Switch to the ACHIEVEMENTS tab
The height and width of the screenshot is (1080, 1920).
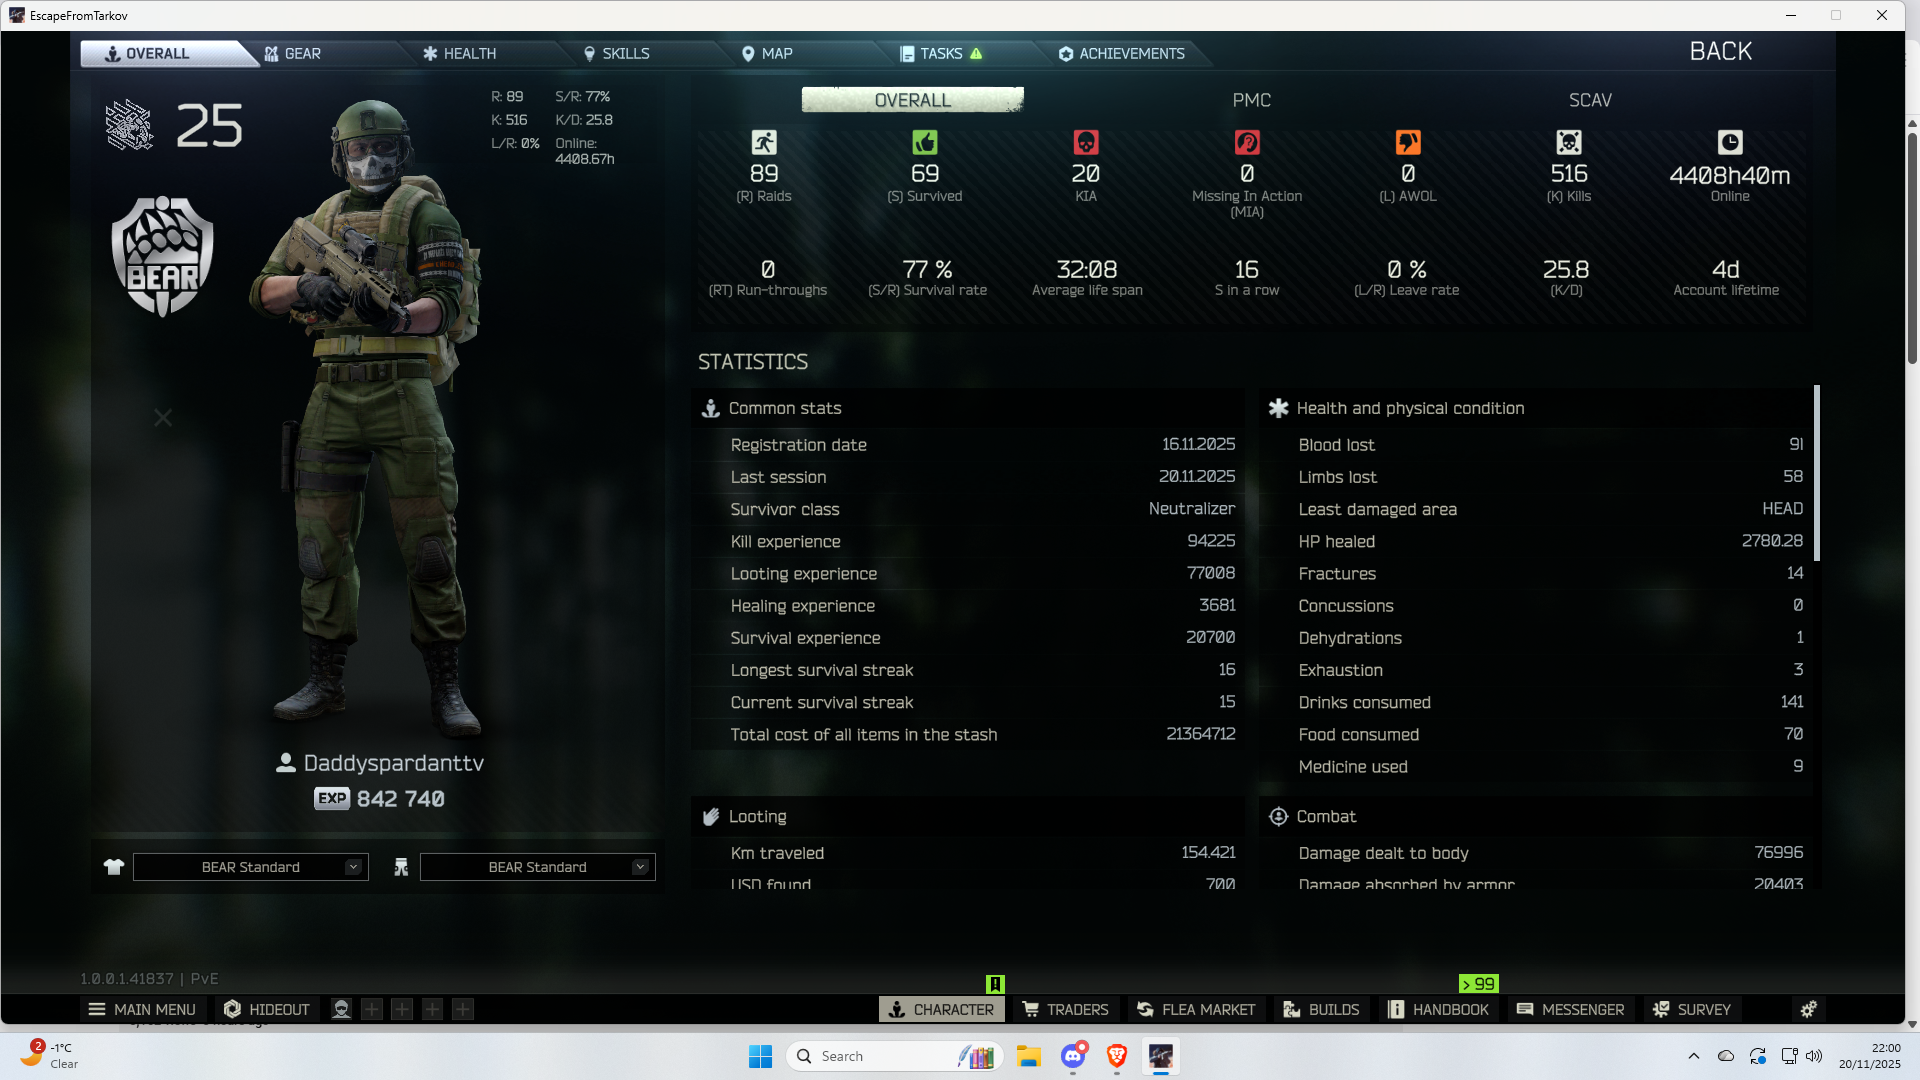pyautogui.click(x=1121, y=54)
